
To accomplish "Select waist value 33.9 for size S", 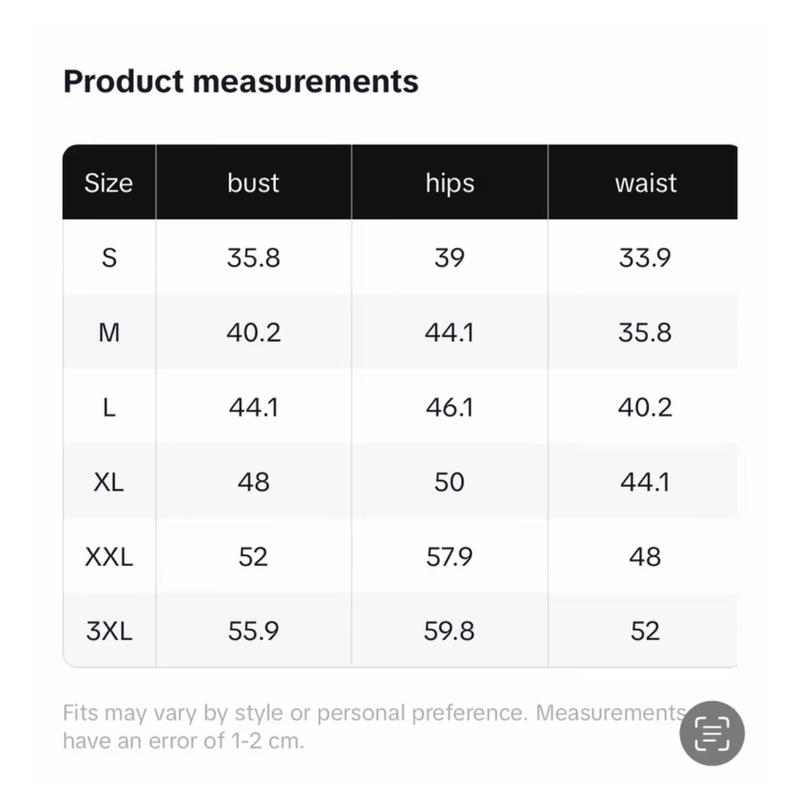I will 645,258.
